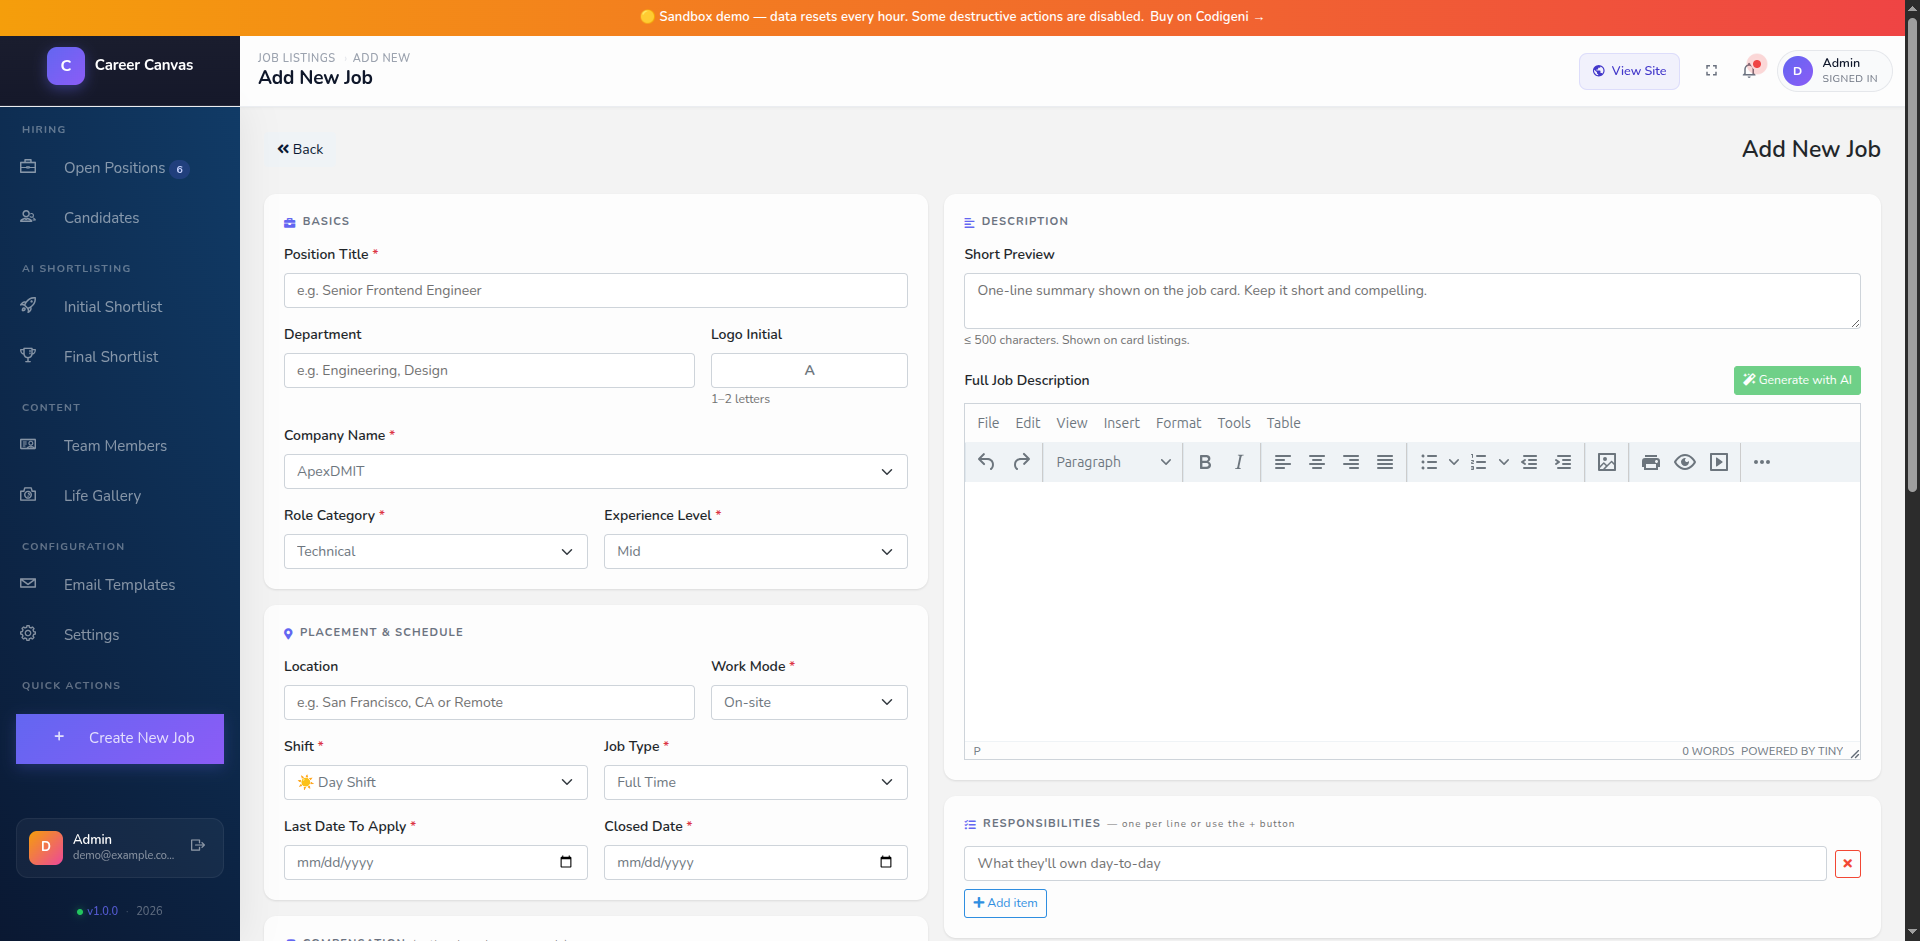Increase indent in editor
Viewport: 1920px width, 941px height.
[1563, 462]
